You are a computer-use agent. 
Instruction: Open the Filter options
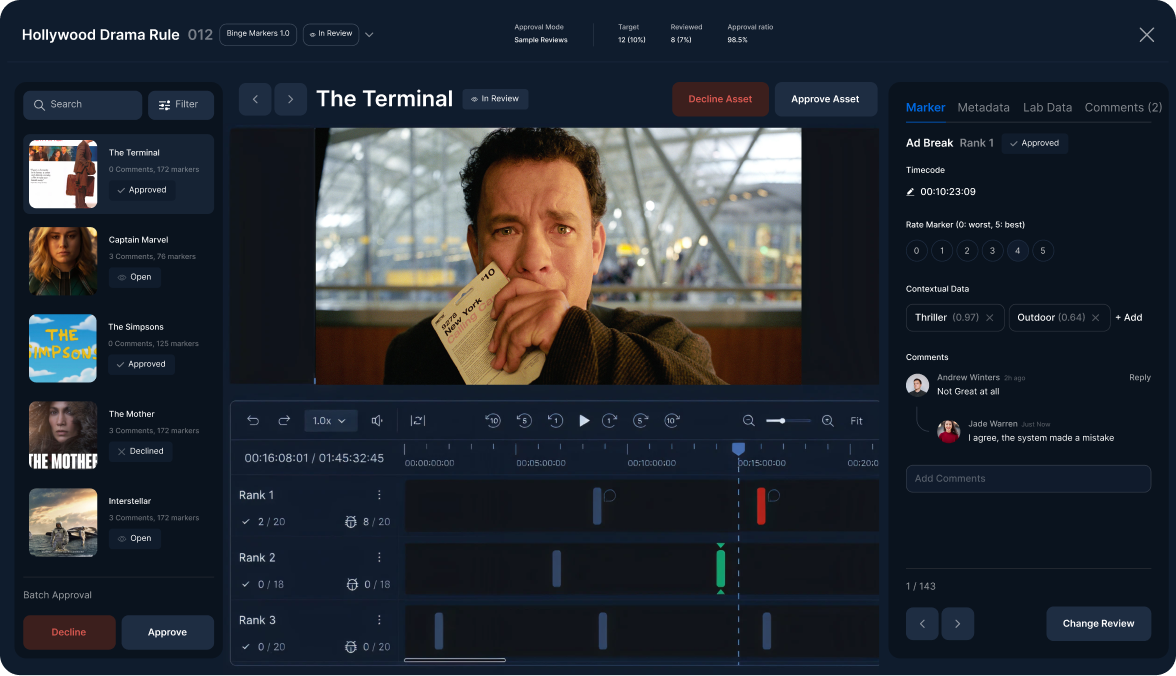(181, 105)
